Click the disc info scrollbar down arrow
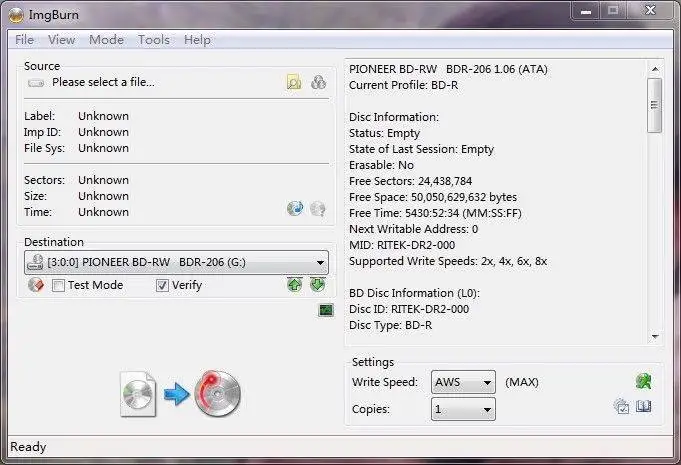 pyautogui.click(x=655, y=336)
